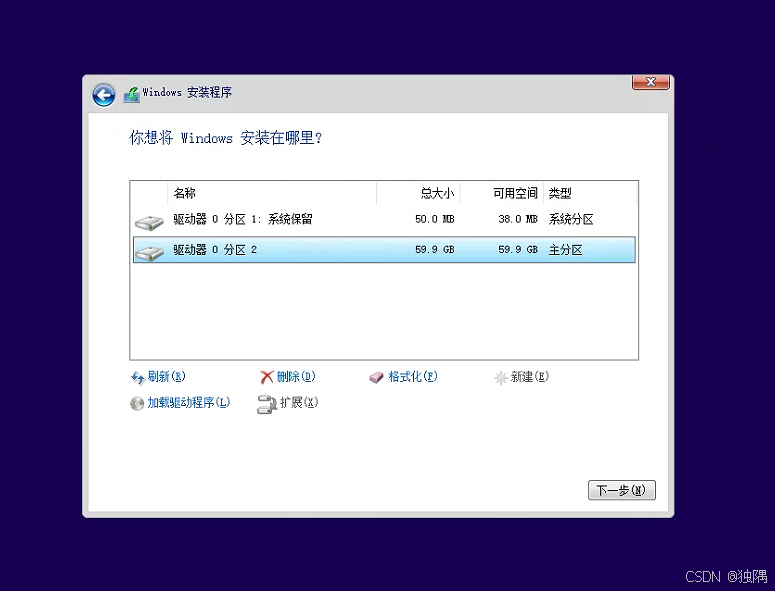Click the 刷新(R) link
Screen dimensions: 775x591
pos(167,377)
